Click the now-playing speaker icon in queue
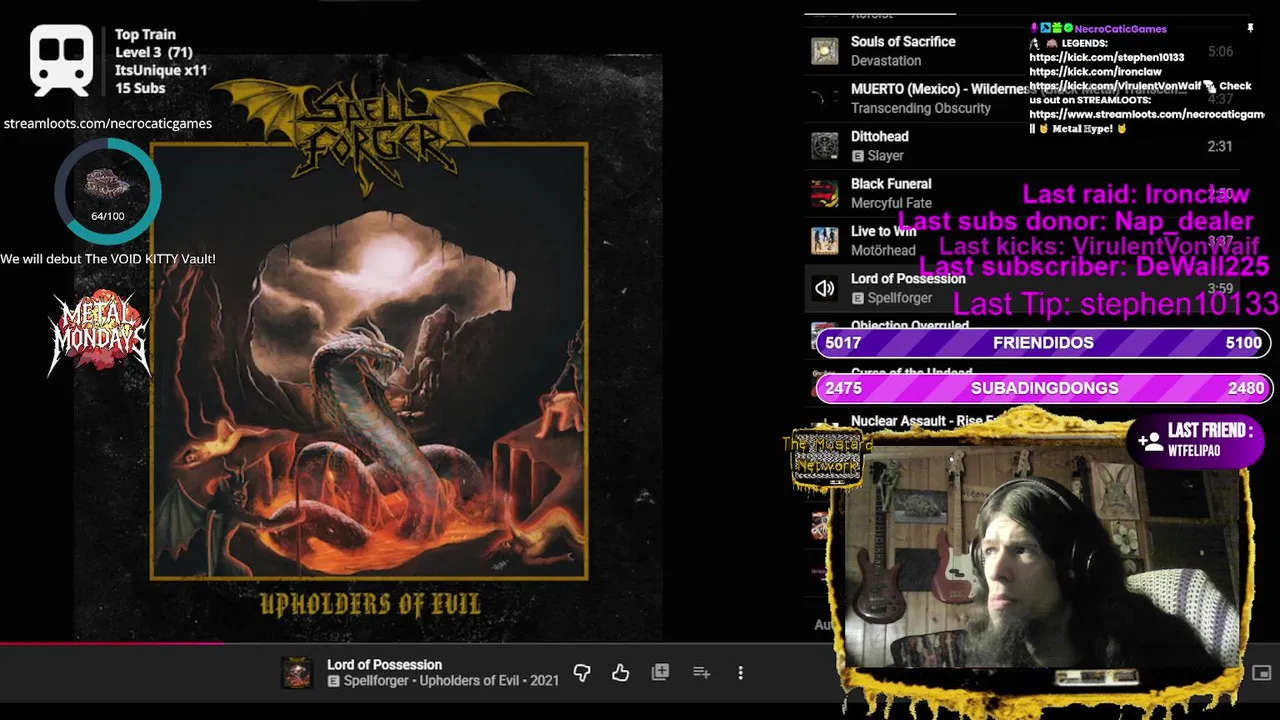 [x=825, y=289]
